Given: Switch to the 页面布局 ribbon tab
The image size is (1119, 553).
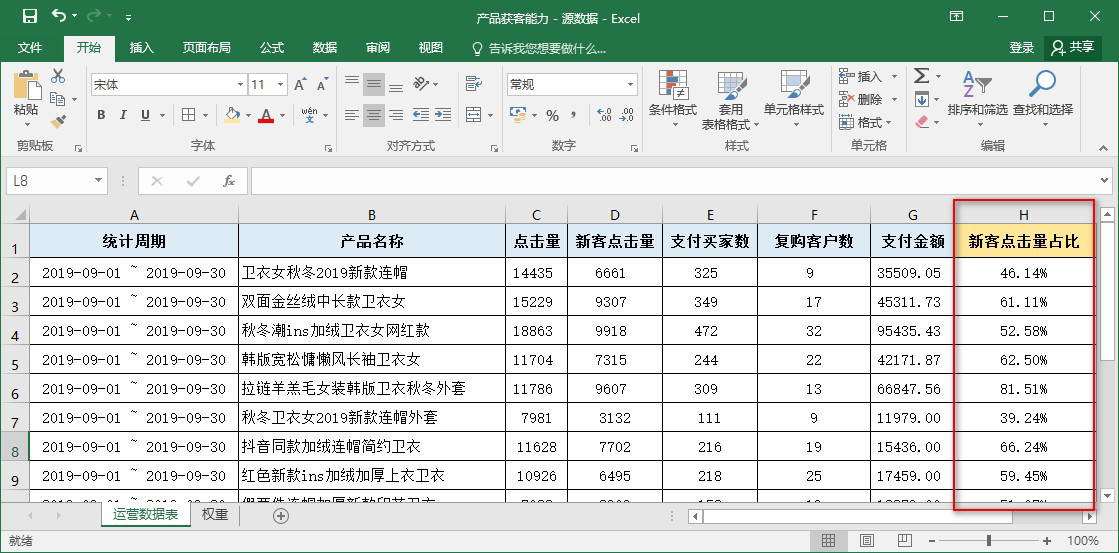Looking at the screenshot, I should coord(206,48).
